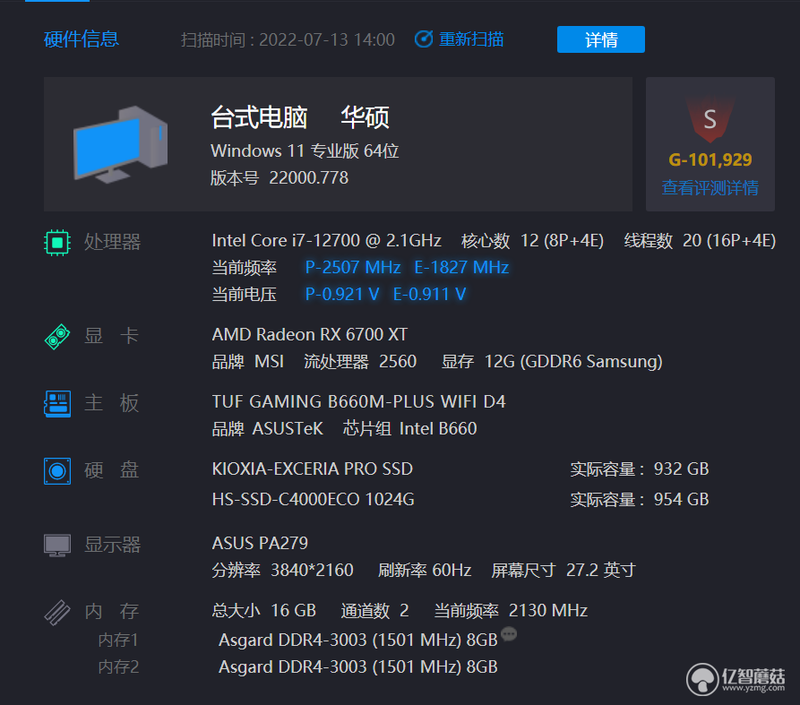Image resolution: width=800 pixels, height=705 pixels.
Task: Click the 内存2 Asgard DDR4-3003 row
Action: (x=358, y=667)
